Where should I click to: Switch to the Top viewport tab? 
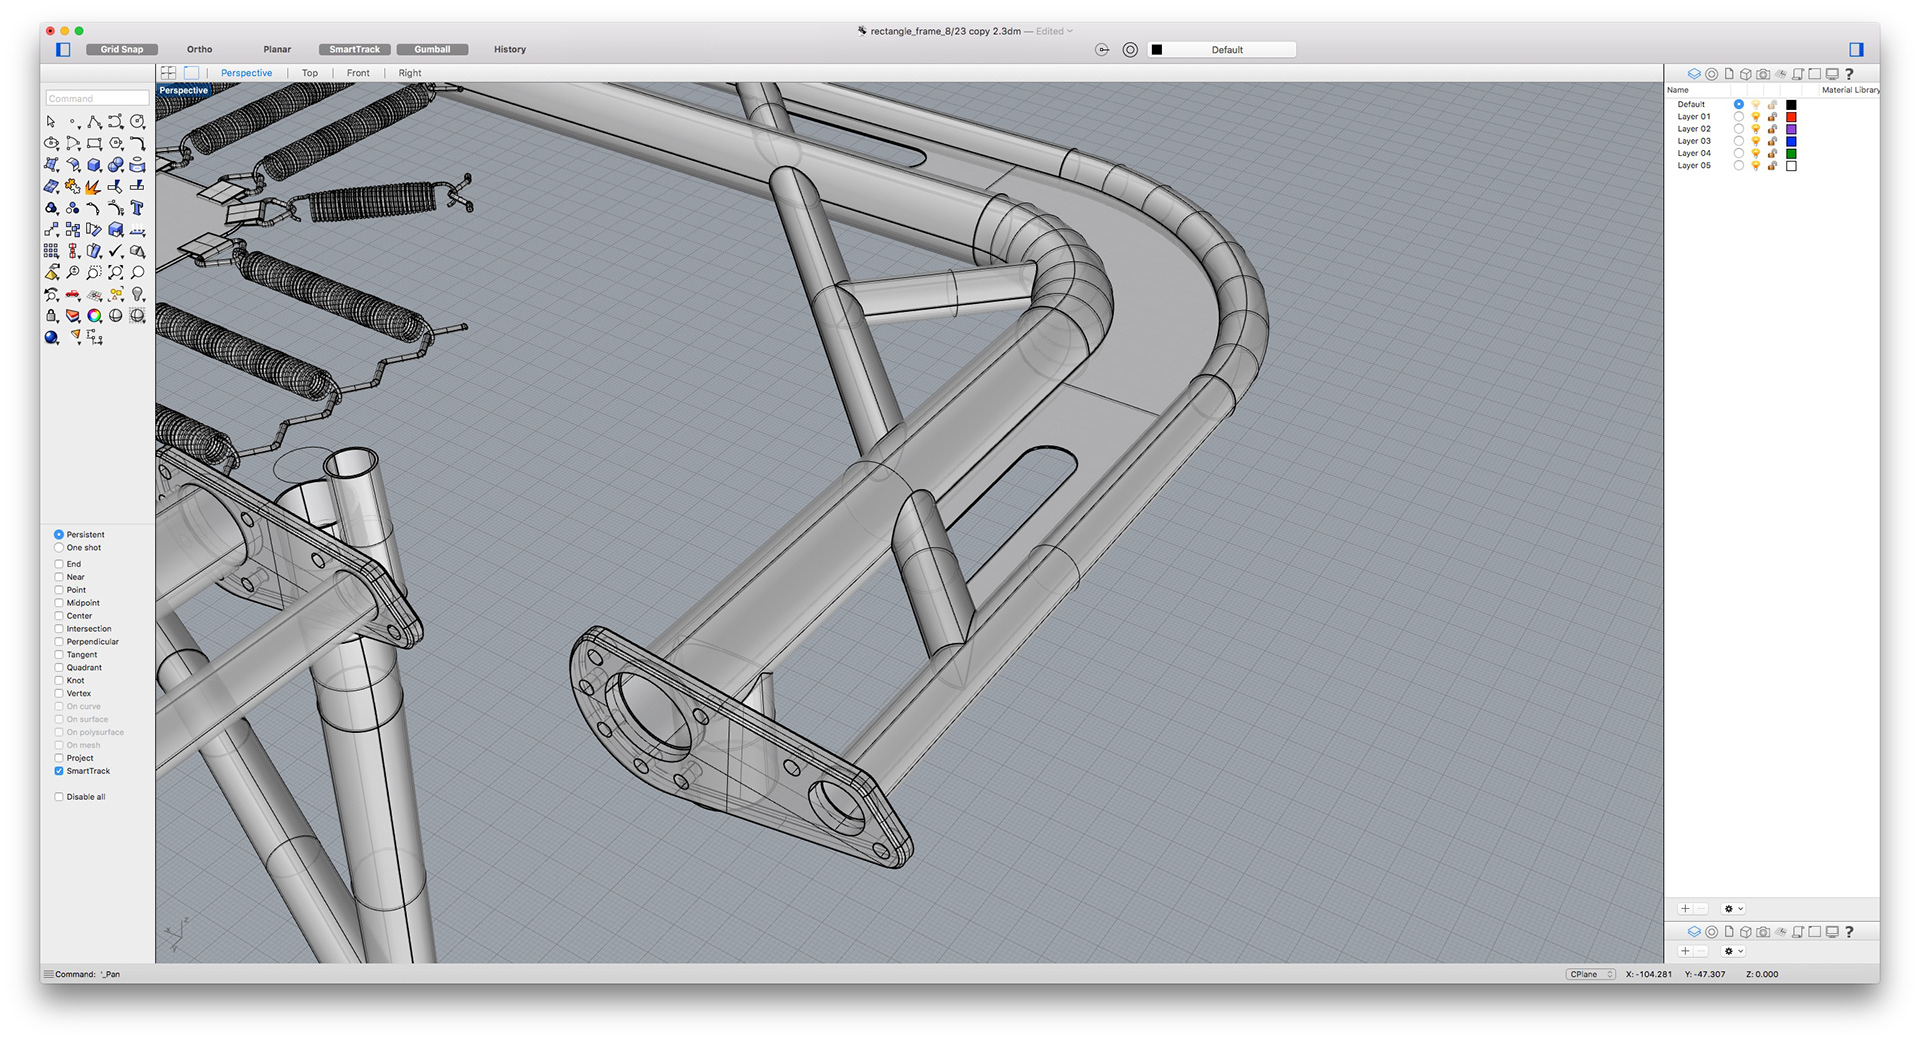[x=310, y=73]
